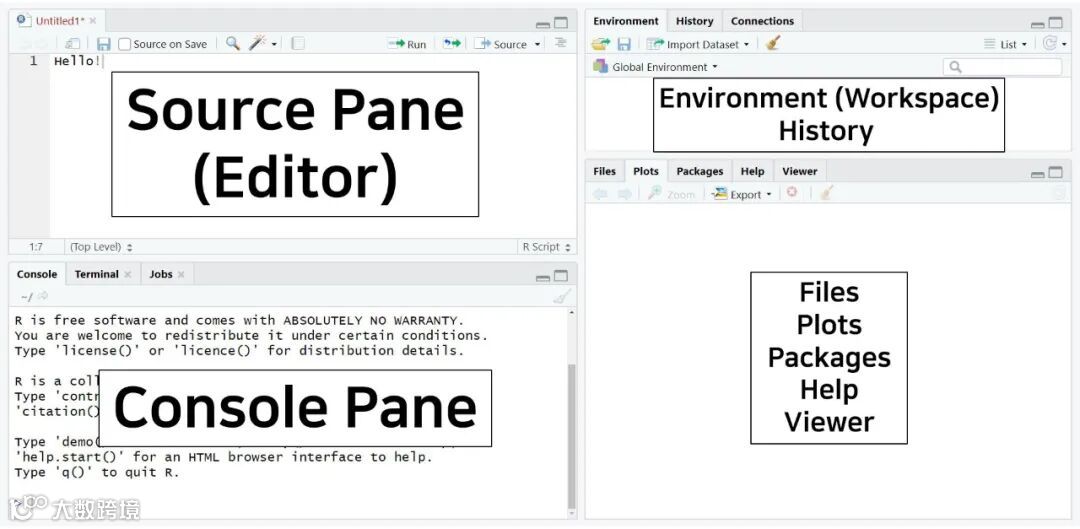
Task: Click the ~/ working directory path in the Console
Action: (x=26, y=297)
